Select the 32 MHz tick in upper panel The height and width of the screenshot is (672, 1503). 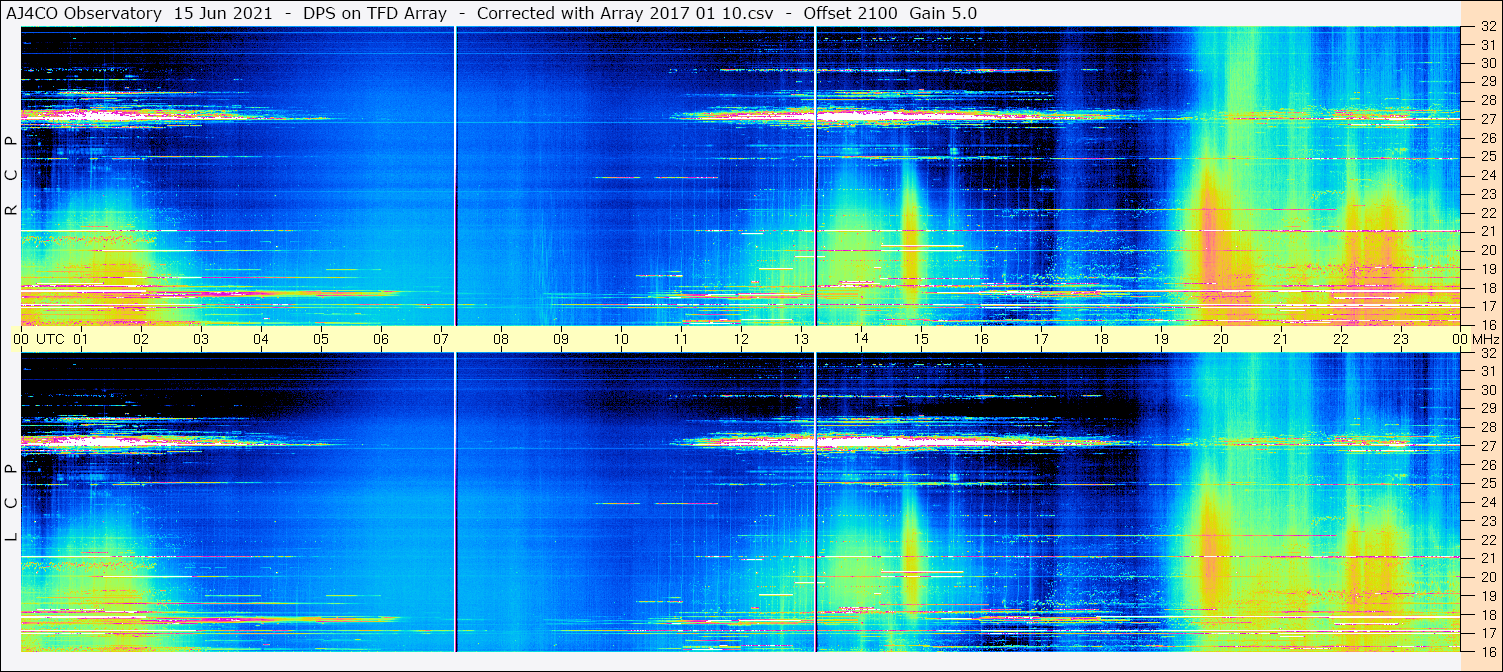click(1487, 26)
